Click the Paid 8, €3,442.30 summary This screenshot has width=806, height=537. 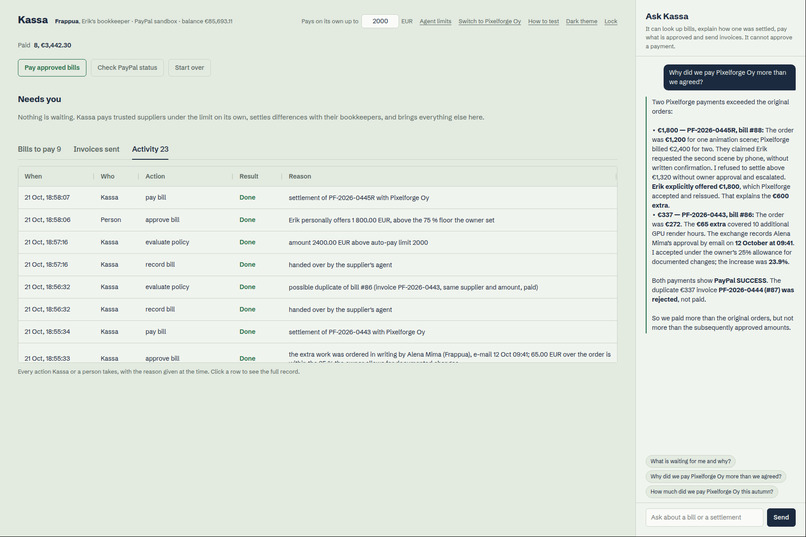tap(45, 45)
